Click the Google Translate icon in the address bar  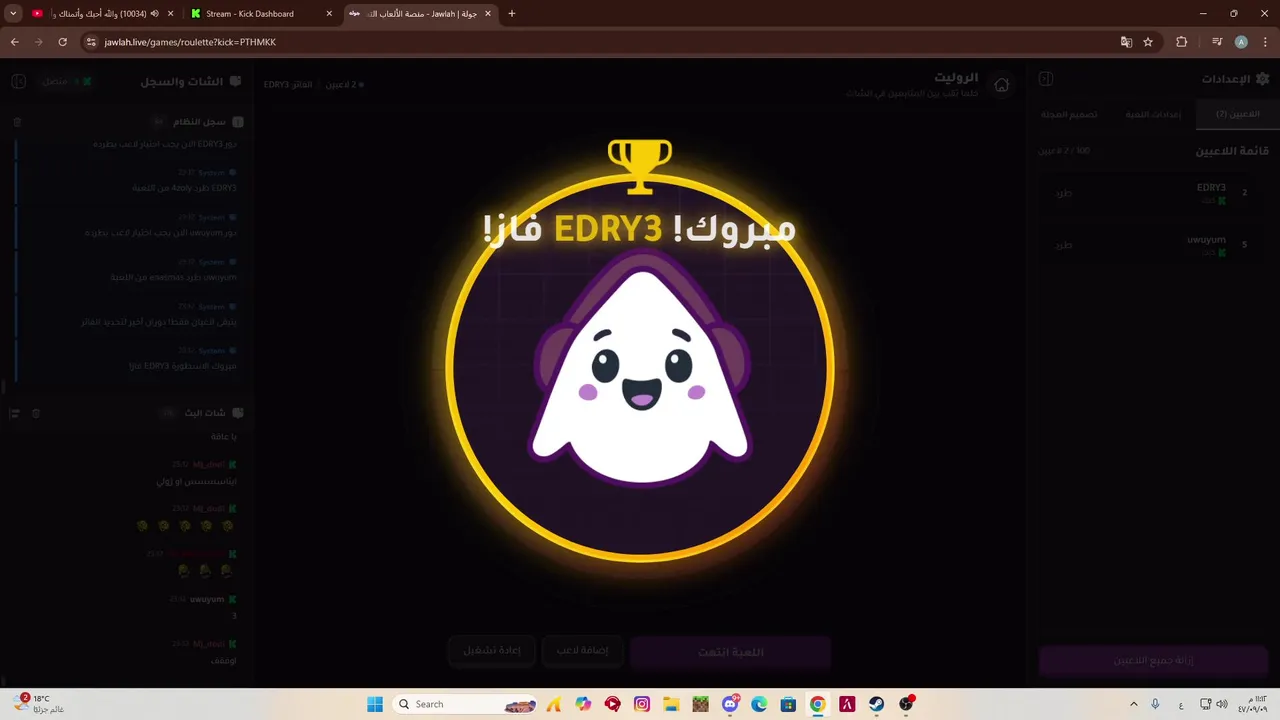1126,42
